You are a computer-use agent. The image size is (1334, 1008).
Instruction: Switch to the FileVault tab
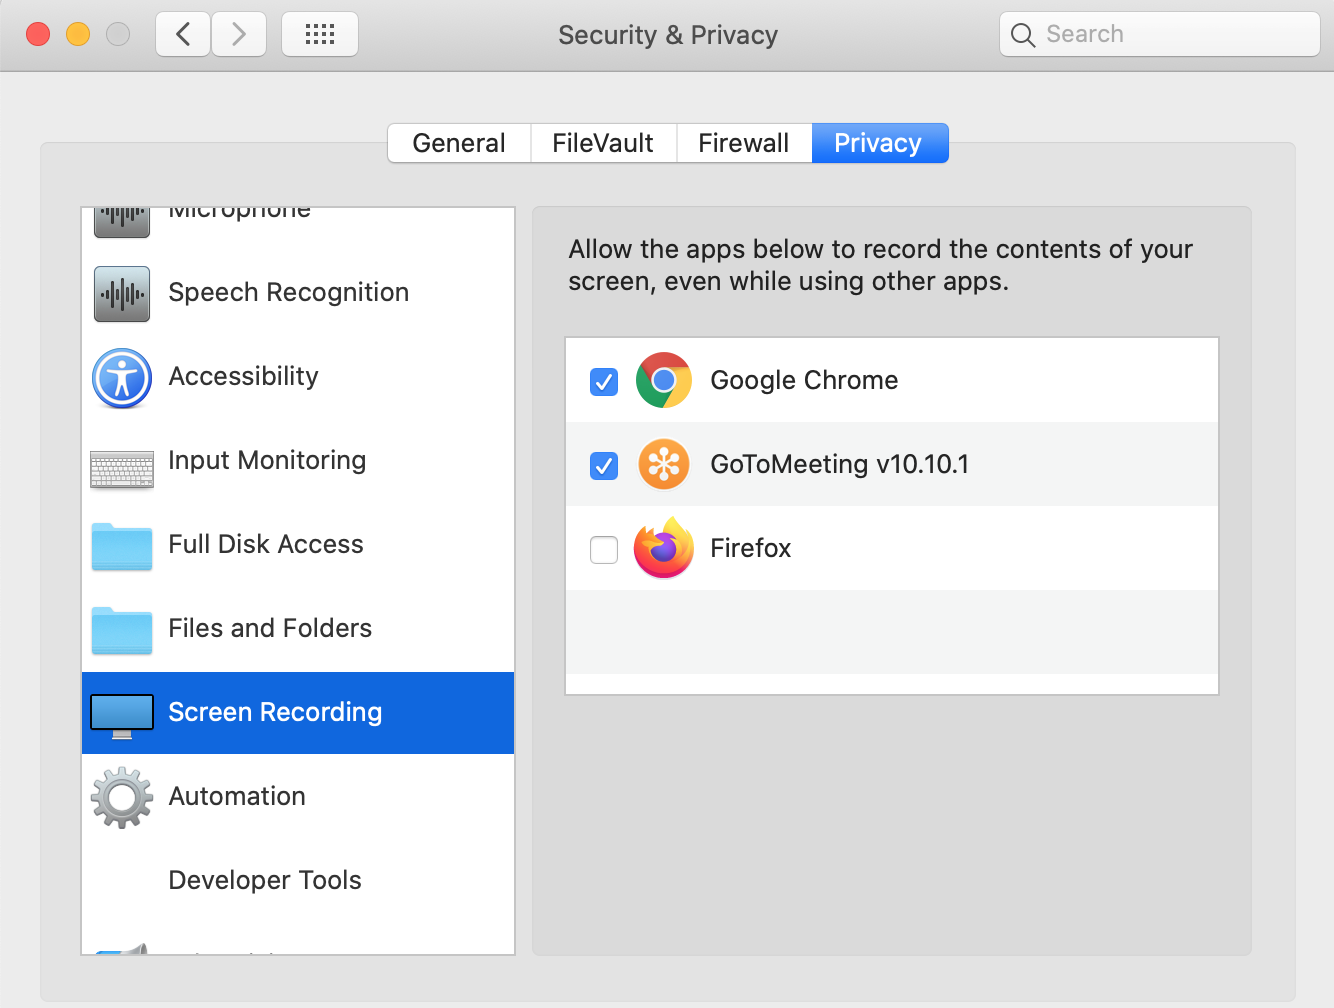point(603,143)
